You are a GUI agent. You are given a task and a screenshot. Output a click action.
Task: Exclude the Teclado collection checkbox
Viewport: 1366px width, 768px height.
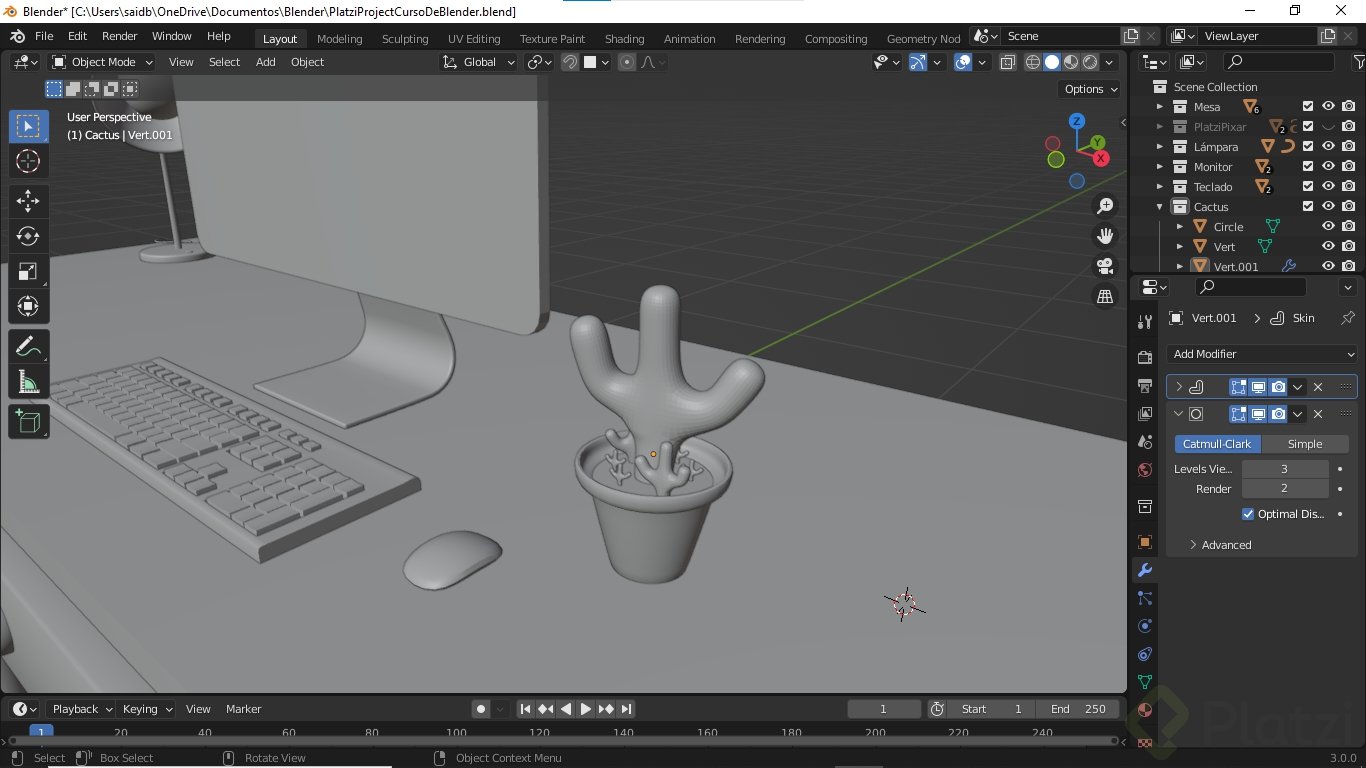click(1307, 187)
